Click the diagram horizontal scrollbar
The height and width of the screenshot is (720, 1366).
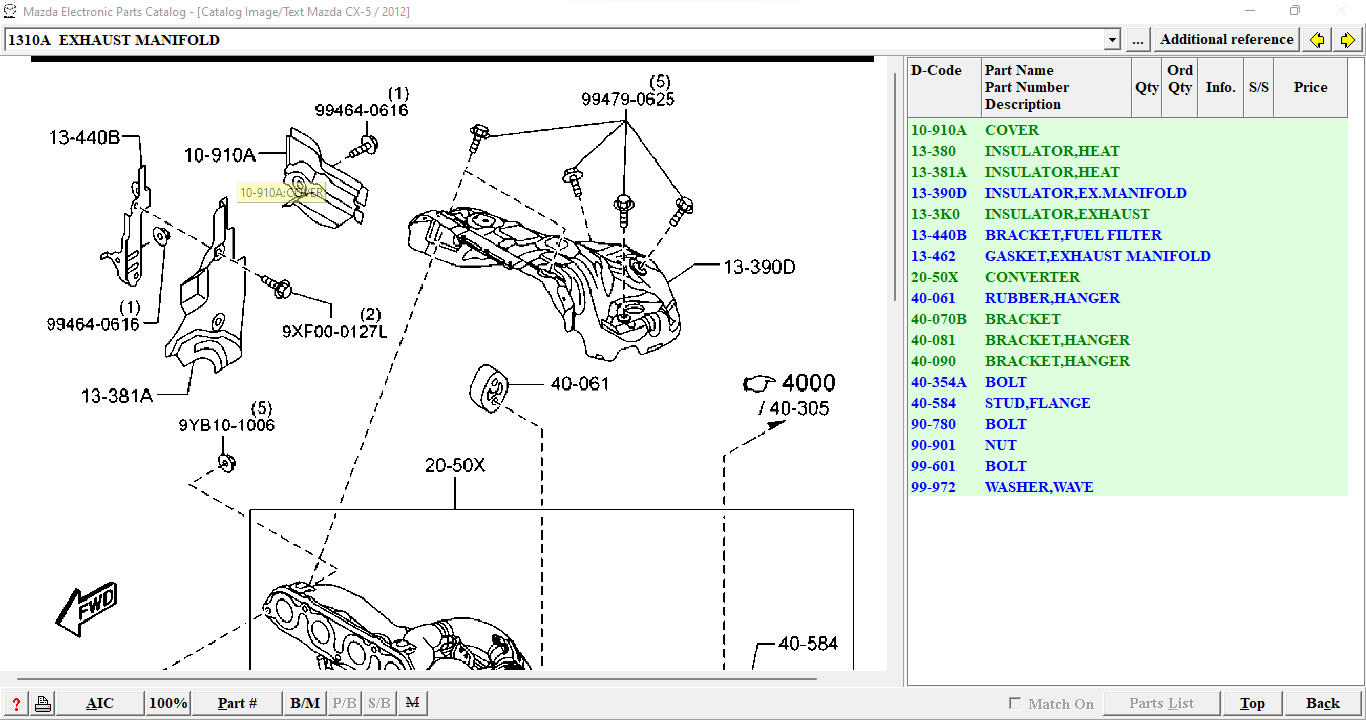tap(420, 679)
